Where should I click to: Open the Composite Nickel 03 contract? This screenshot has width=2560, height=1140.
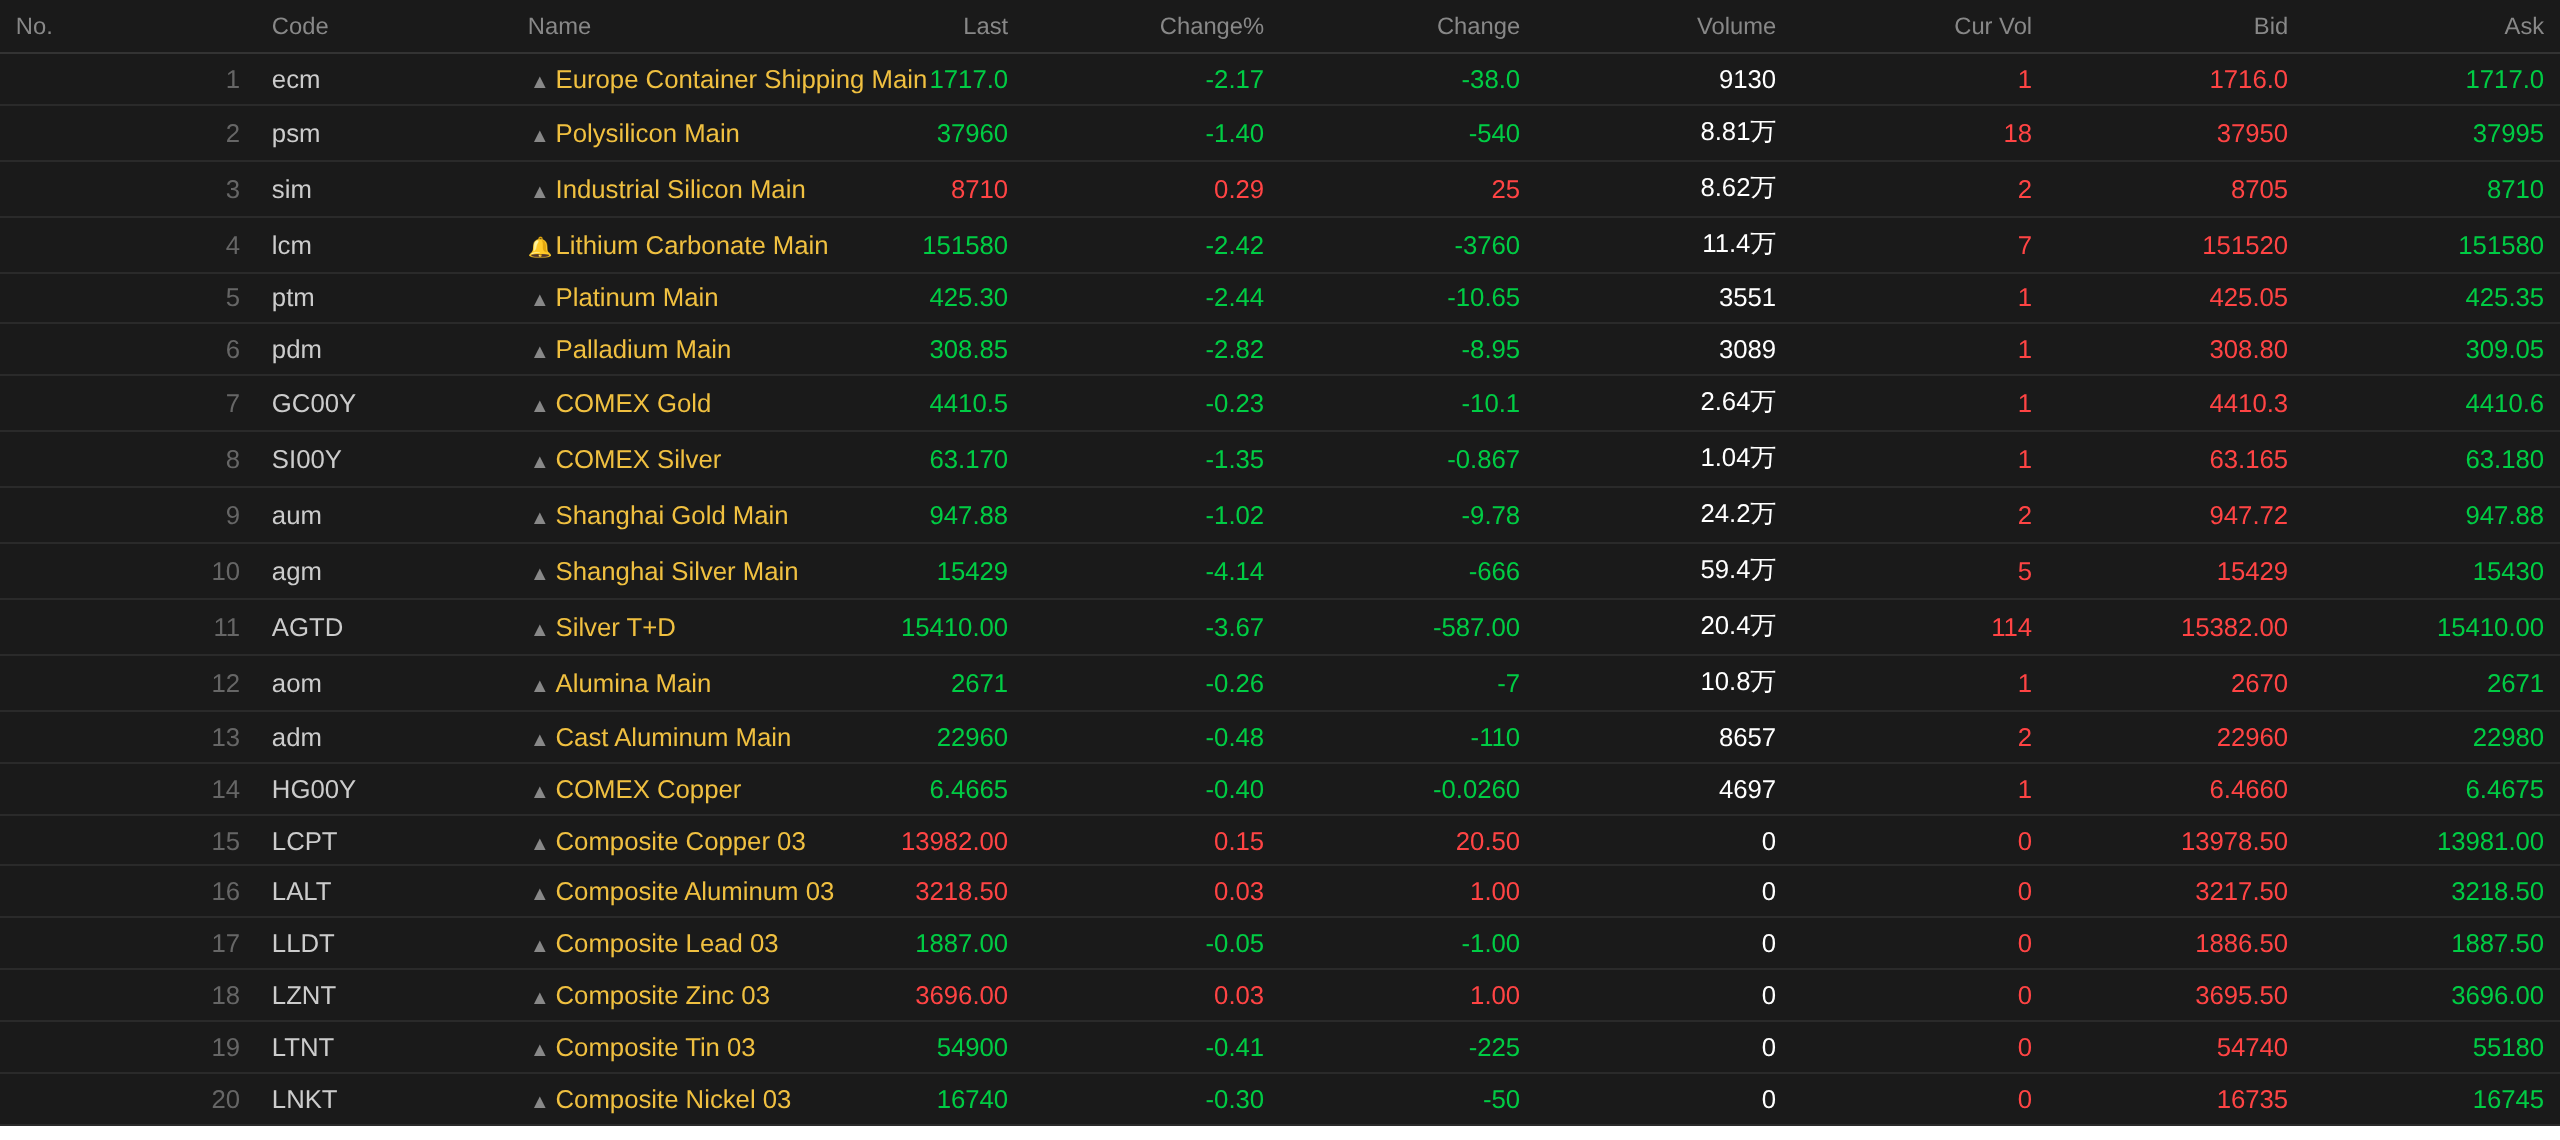pyautogui.click(x=673, y=1099)
